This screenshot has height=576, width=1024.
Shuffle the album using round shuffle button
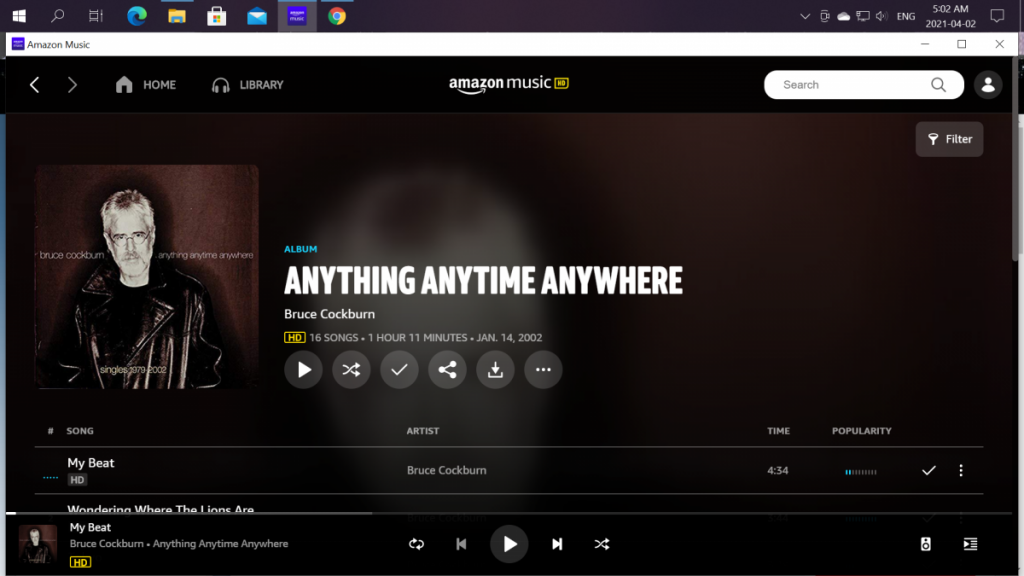[351, 370]
